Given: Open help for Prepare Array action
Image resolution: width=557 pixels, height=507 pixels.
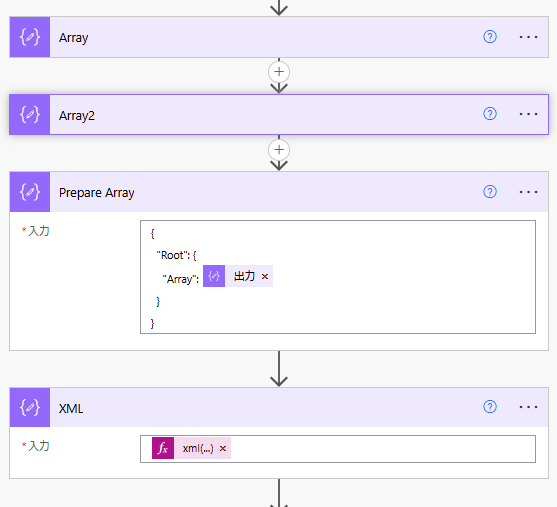Looking at the screenshot, I should click(490, 192).
